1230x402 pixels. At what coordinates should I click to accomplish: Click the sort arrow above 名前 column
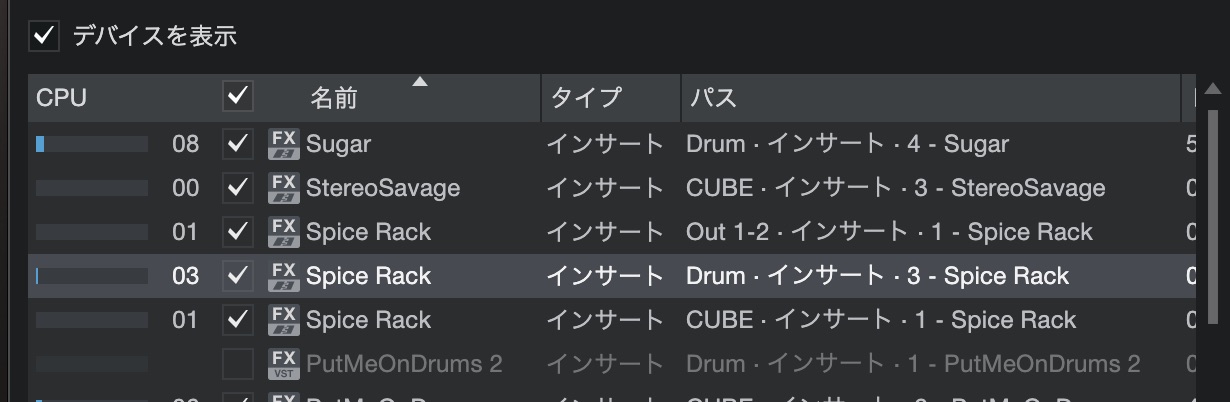click(x=420, y=82)
